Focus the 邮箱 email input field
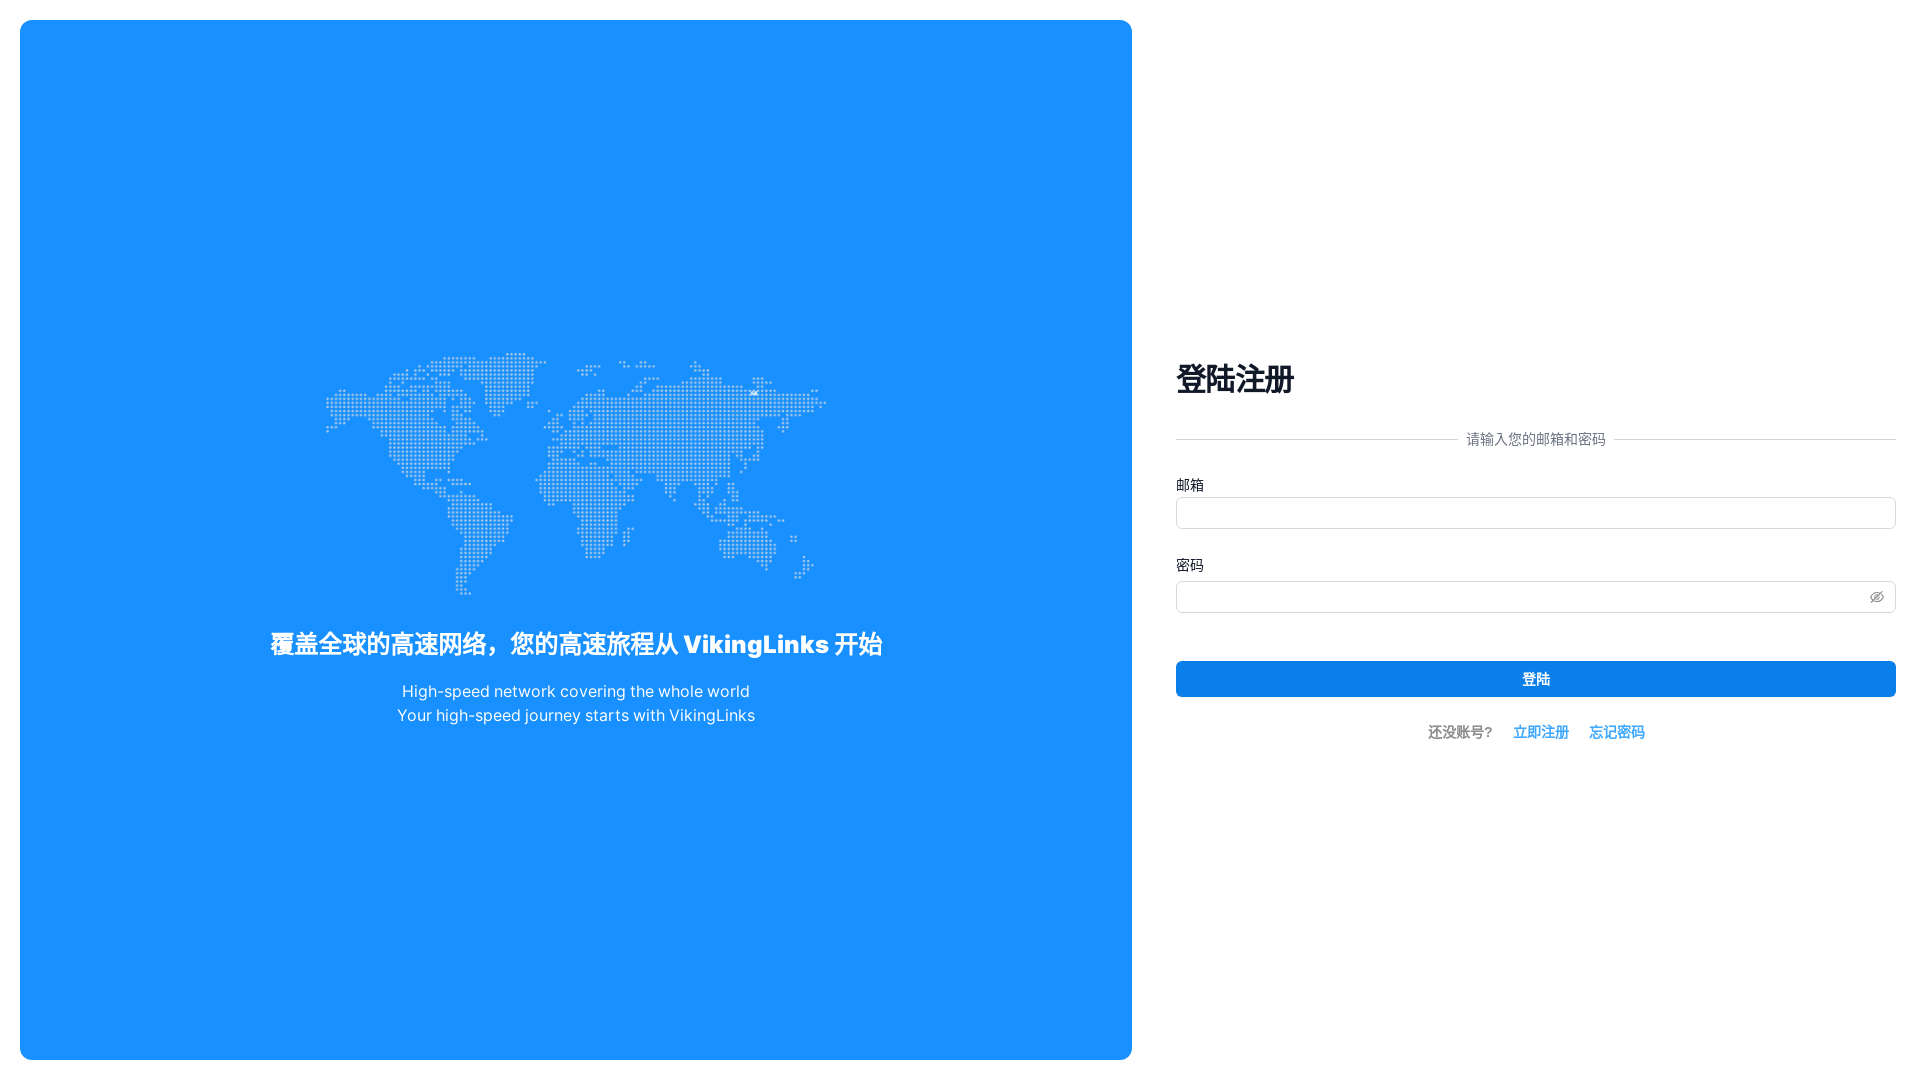1920x1080 pixels. pos(1535,513)
